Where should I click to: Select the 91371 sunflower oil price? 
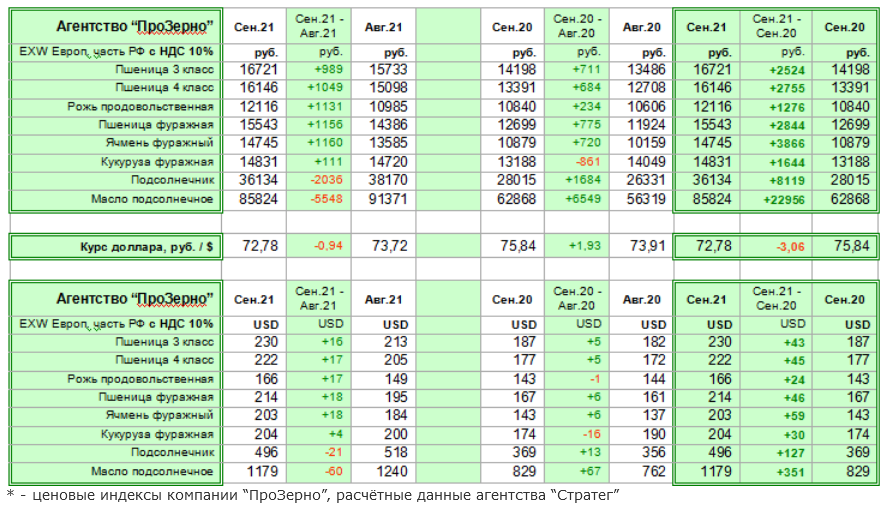coord(388,199)
